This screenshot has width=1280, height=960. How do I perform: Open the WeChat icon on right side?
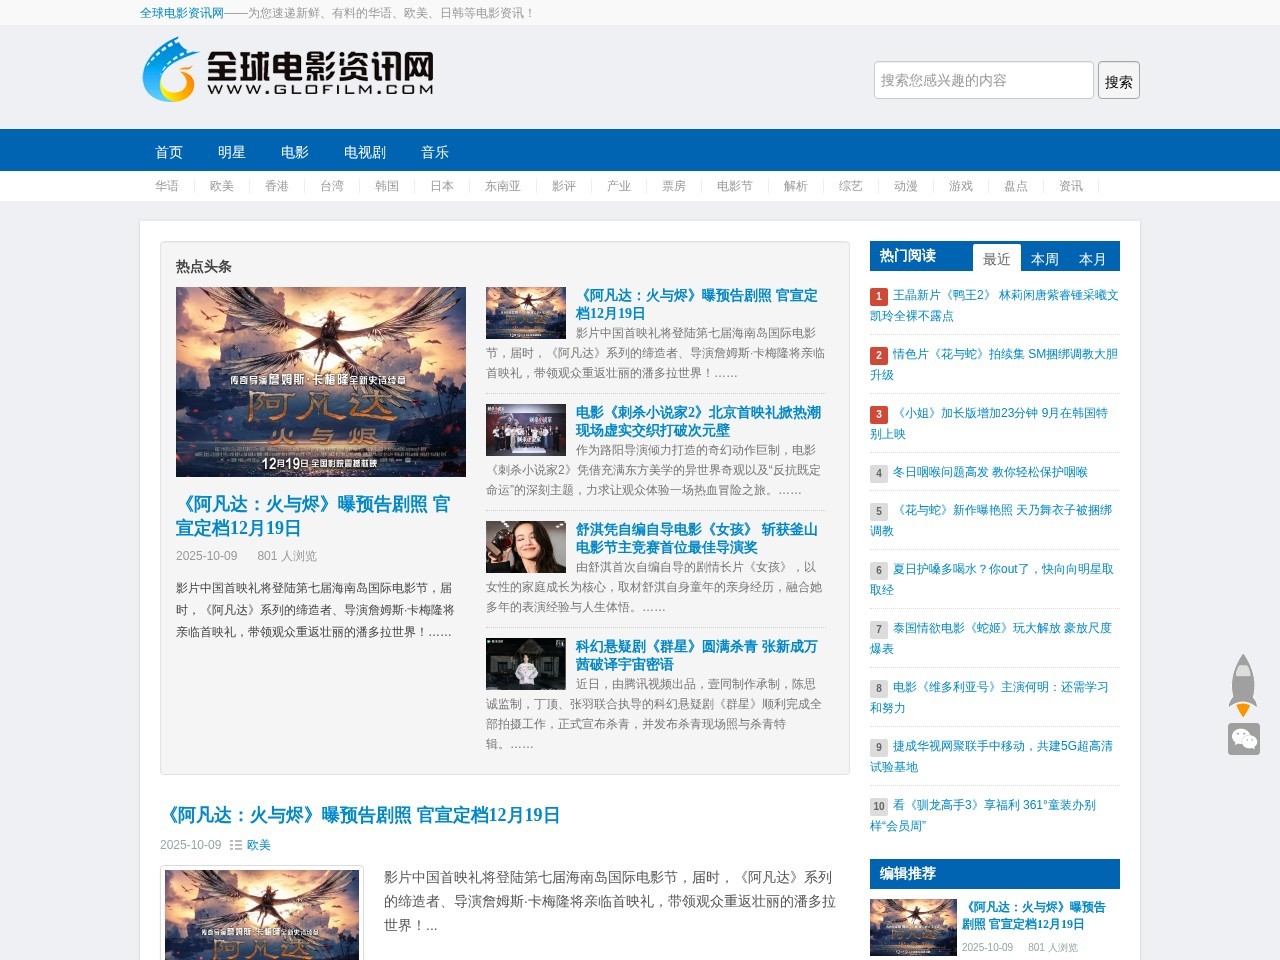pos(1243,739)
